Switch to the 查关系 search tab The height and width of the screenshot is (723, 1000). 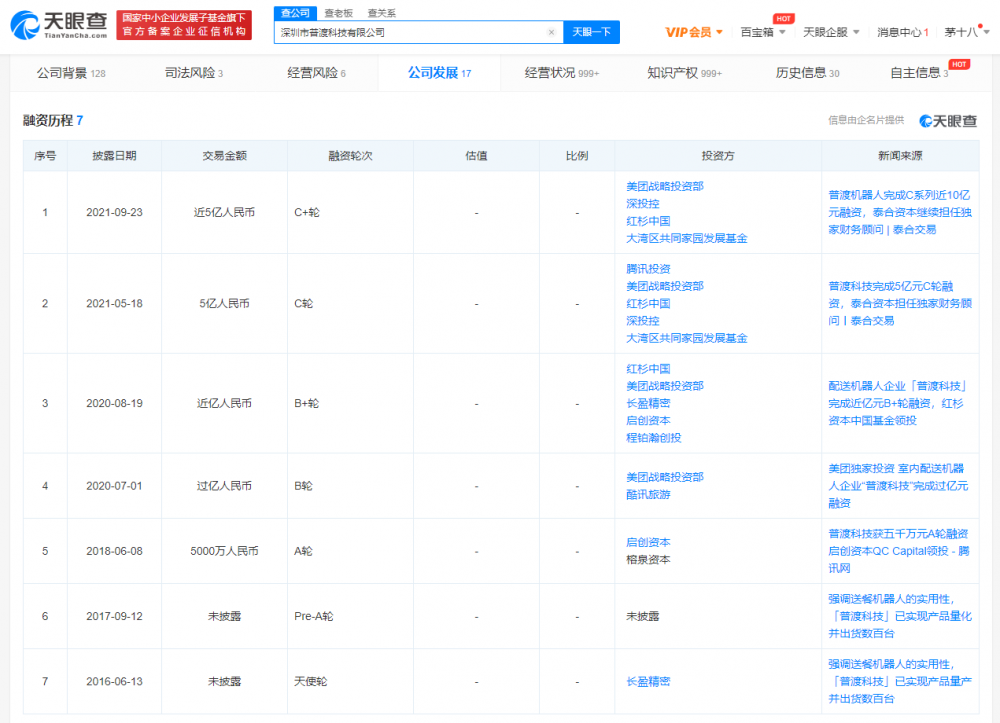pyautogui.click(x=382, y=13)
